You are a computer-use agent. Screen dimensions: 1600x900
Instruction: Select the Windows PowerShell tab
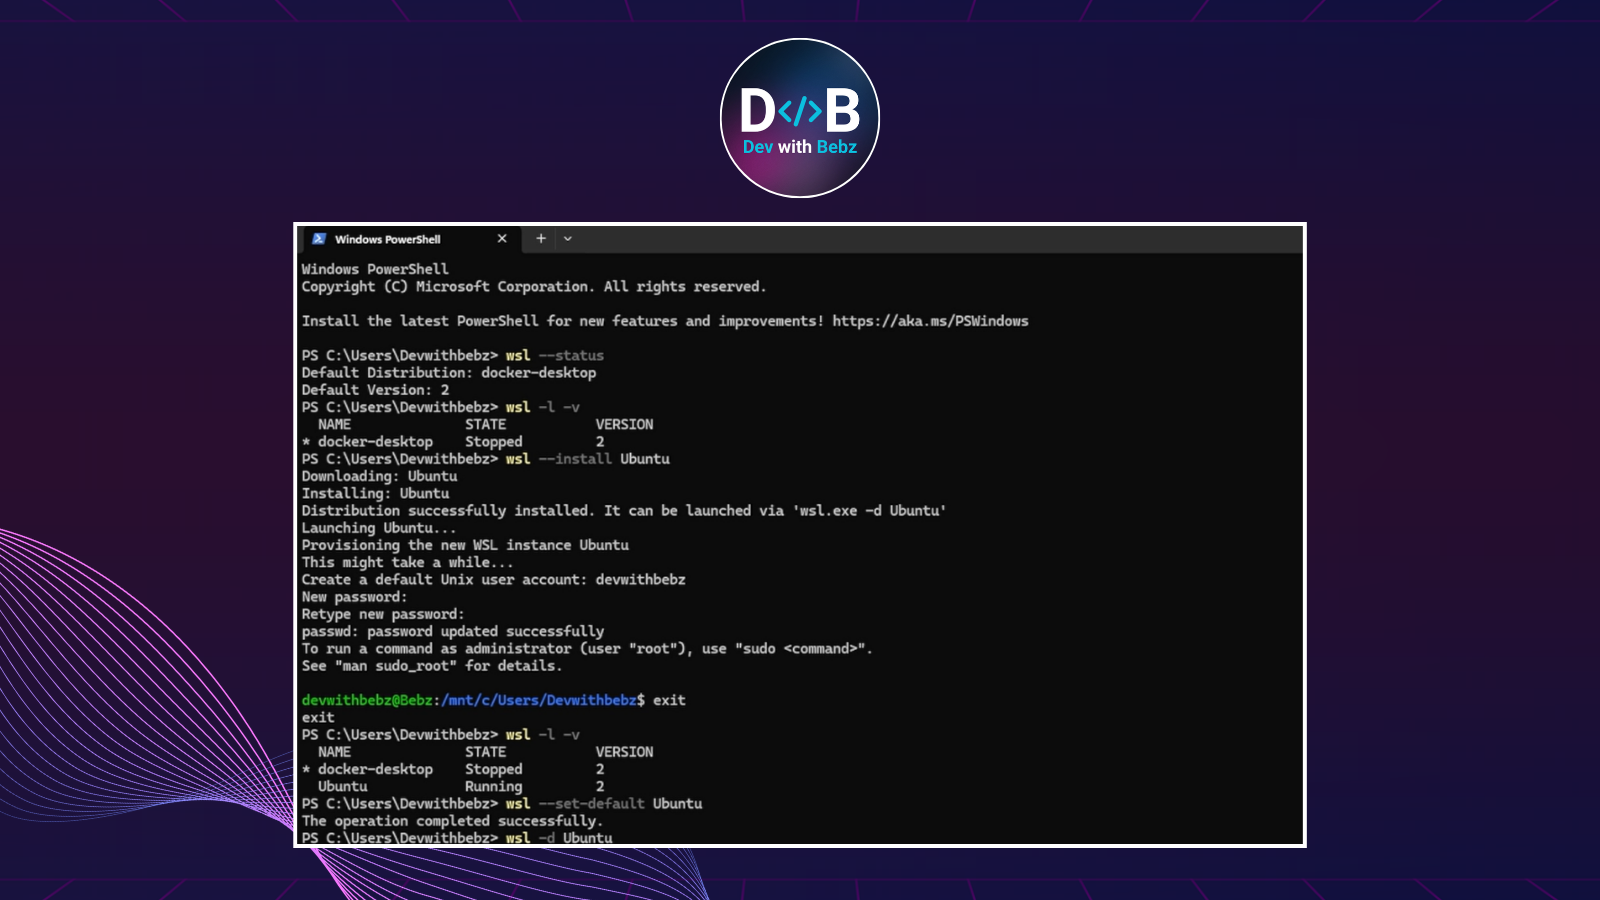click(x=410, y=239)
